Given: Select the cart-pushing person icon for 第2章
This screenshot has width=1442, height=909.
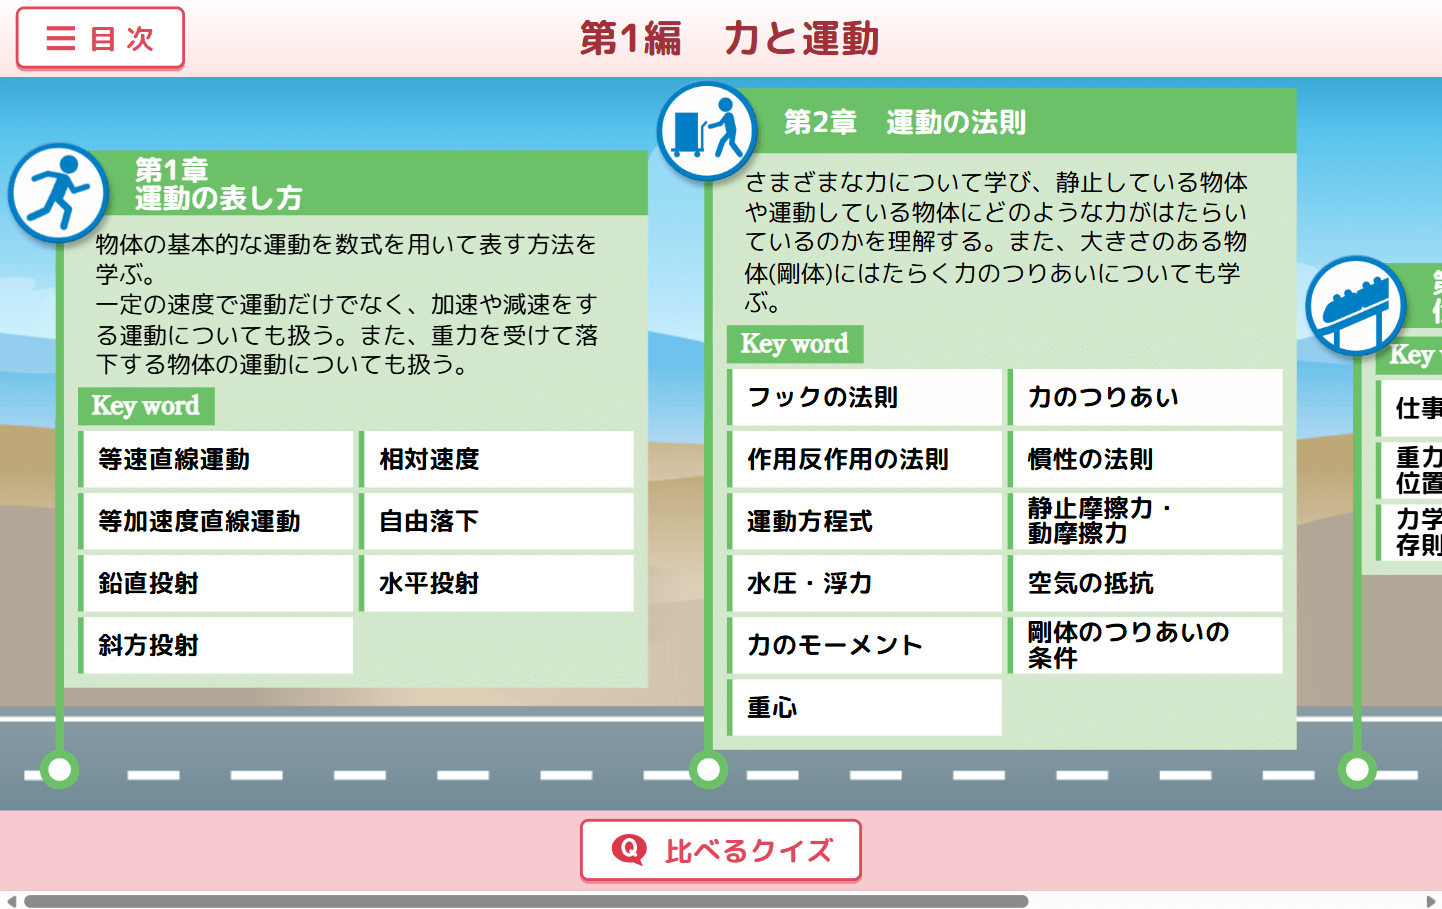Looking at the screenshot, I should (706, 131).
